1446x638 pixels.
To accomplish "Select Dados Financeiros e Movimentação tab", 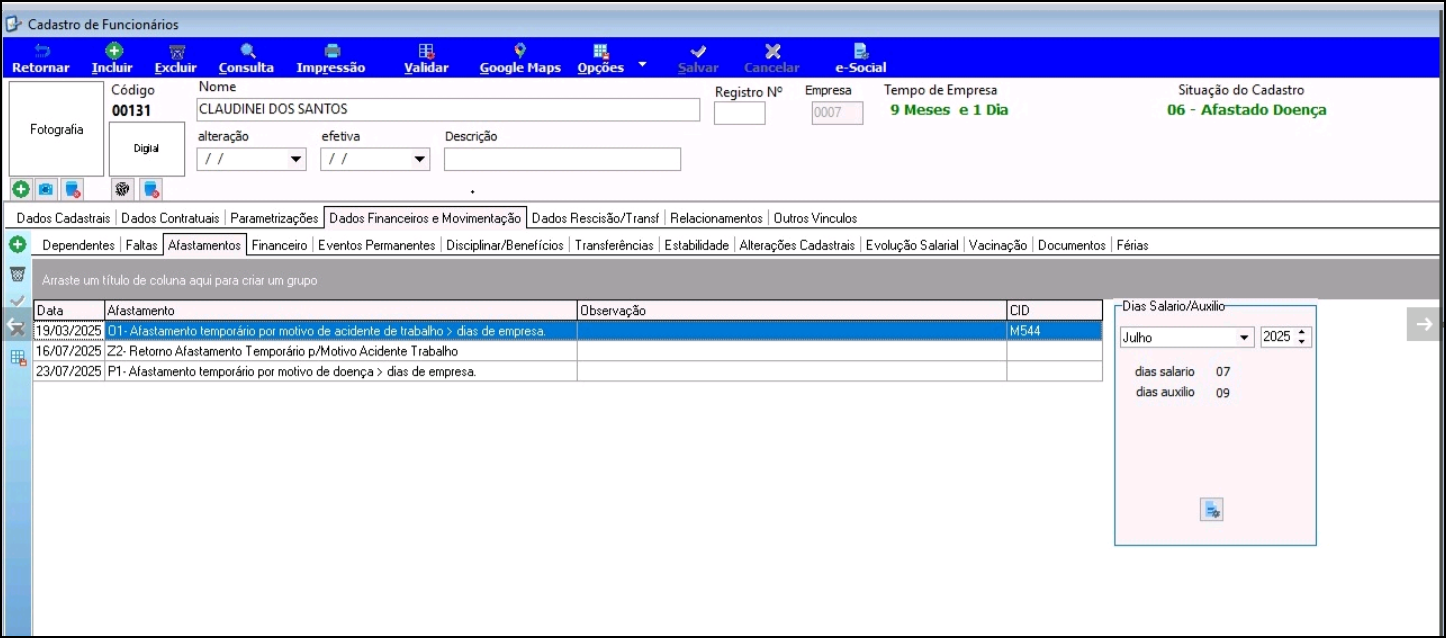I will [x=425, y=218].
